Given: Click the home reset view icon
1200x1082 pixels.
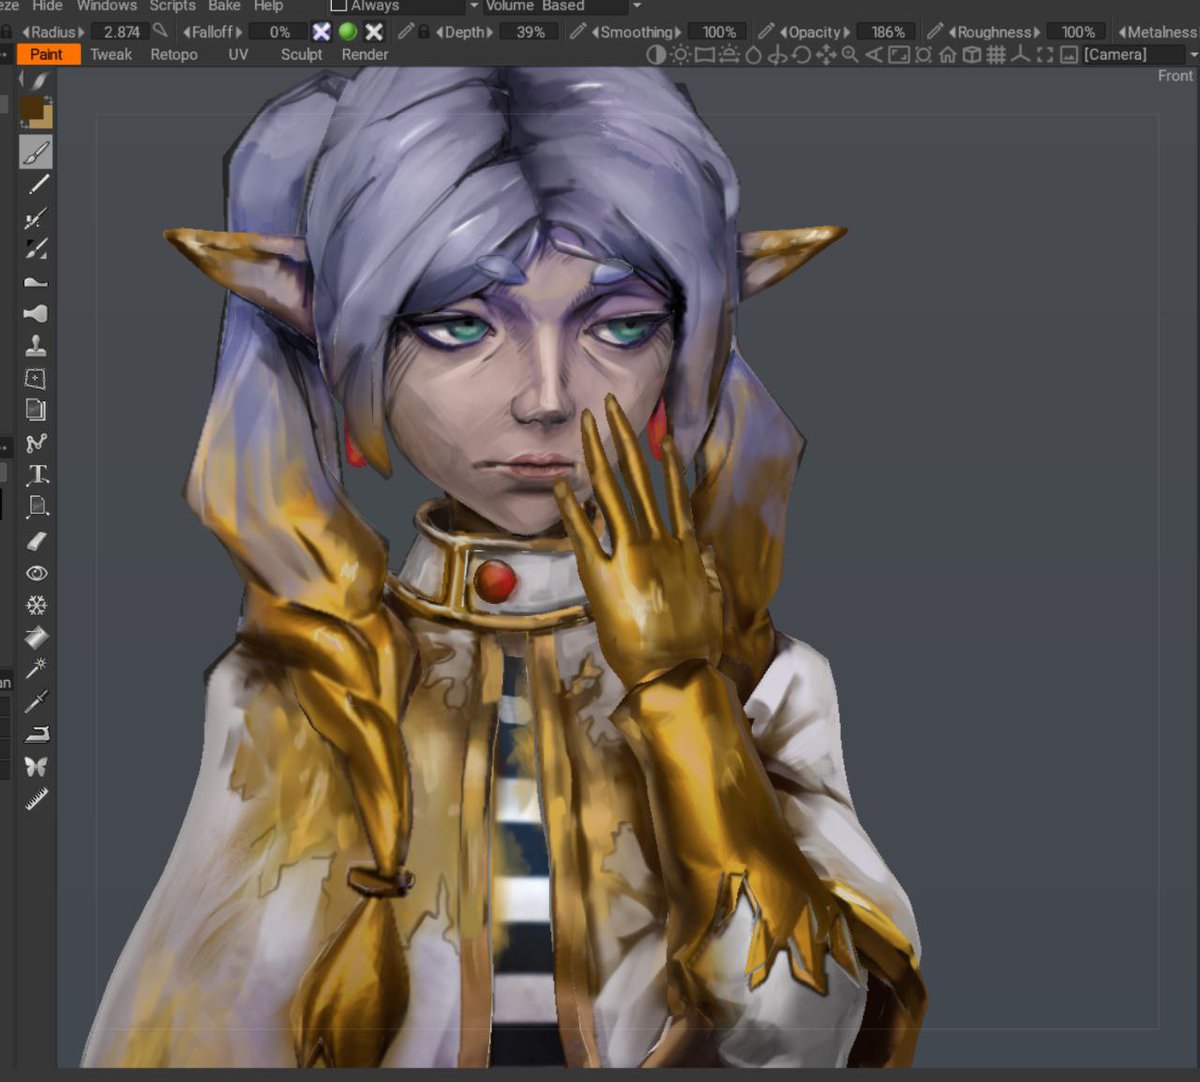Looking at the screenshot, I should (x=947, y=55).
